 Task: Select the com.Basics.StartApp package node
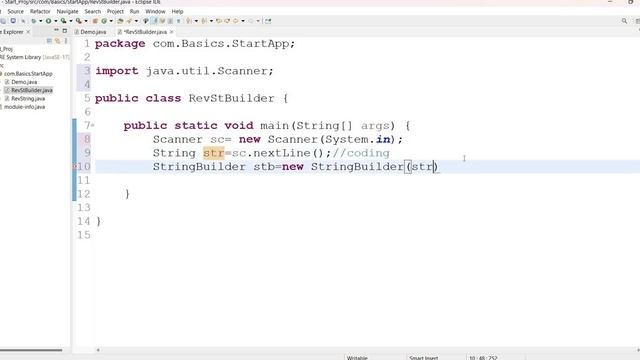pyautogui.click(x=28, y=74)
